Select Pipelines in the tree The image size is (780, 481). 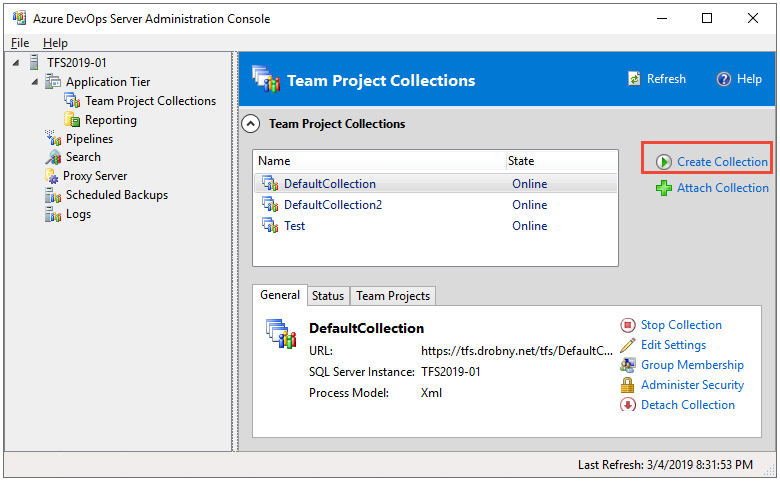pos(90,139)
